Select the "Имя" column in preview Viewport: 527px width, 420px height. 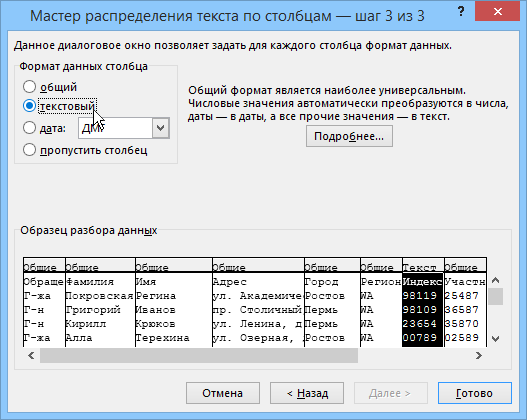tap(146, 282)
